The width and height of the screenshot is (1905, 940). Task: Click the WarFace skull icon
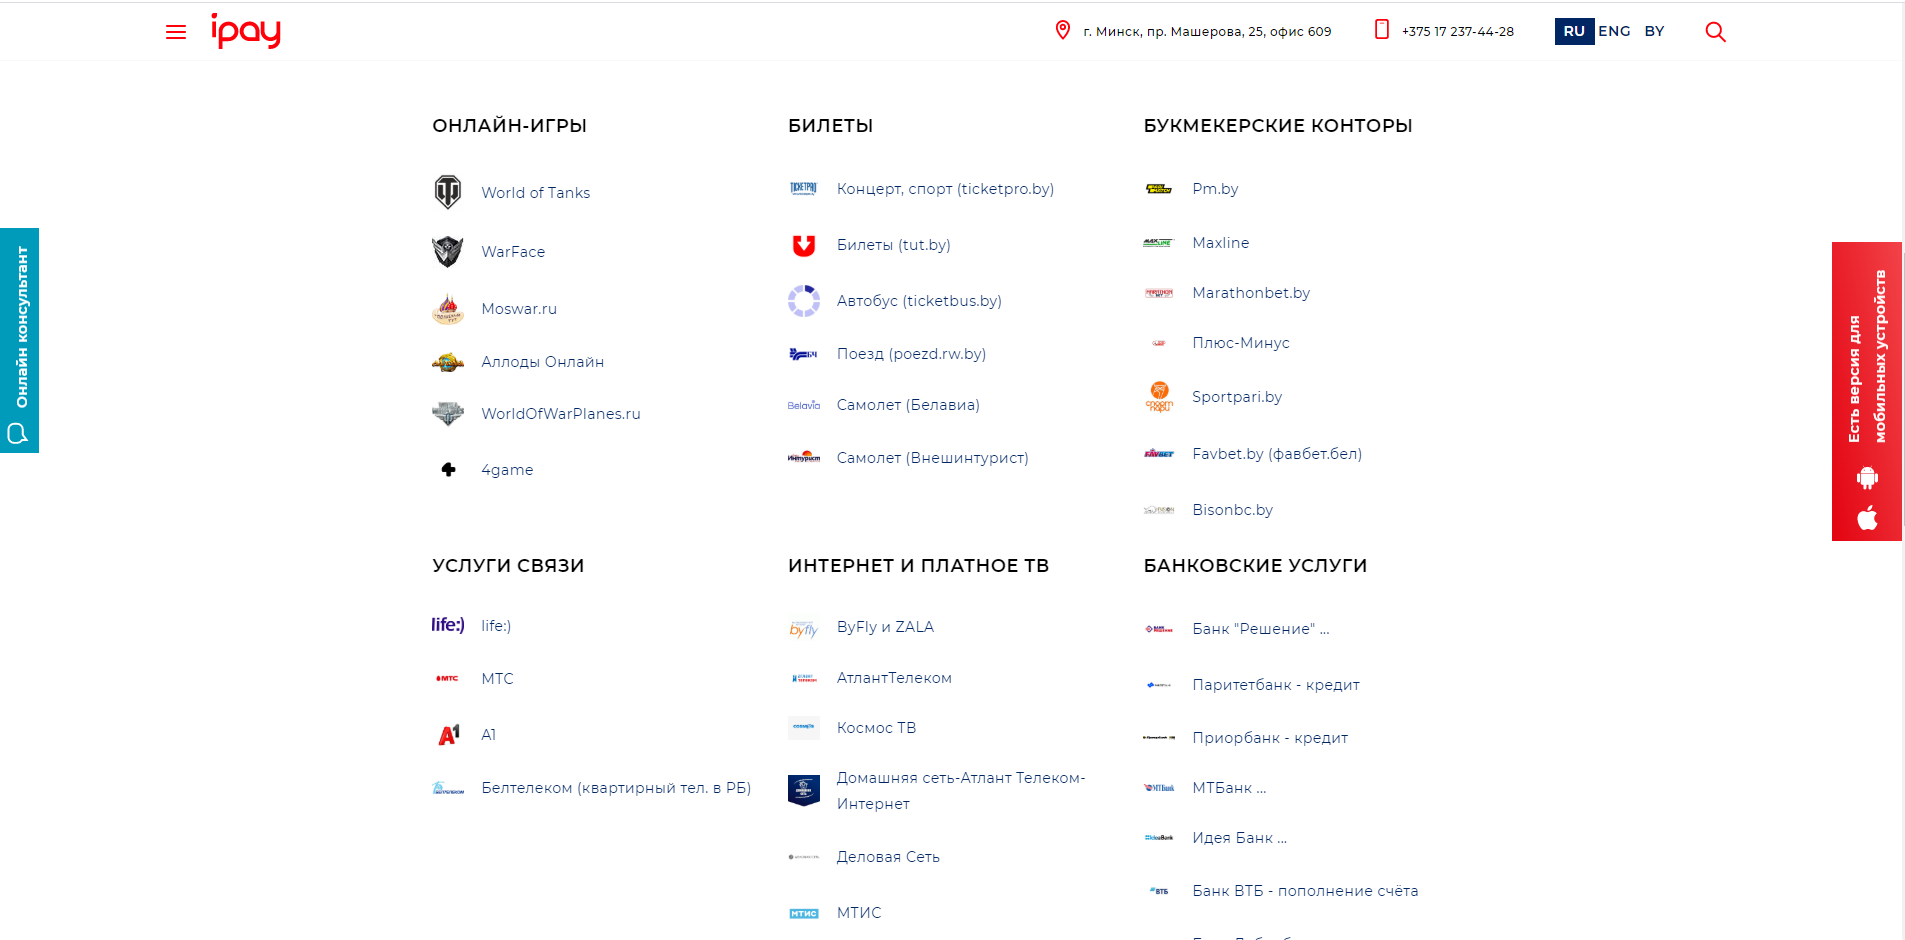click(x=448, y=251)
